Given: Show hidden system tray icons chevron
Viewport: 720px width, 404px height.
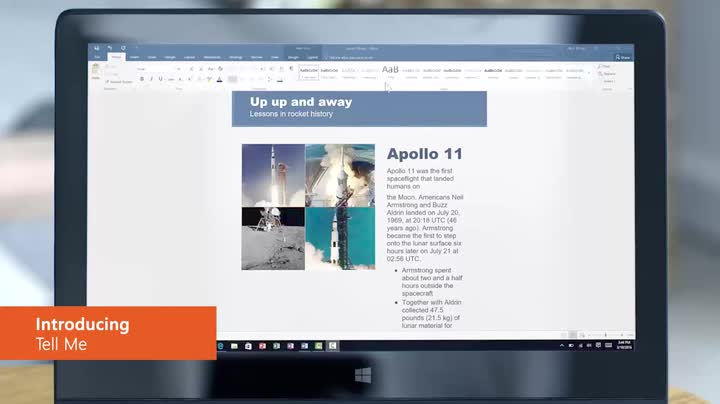Looking at the screenshot, I should (x=562, y=345).
